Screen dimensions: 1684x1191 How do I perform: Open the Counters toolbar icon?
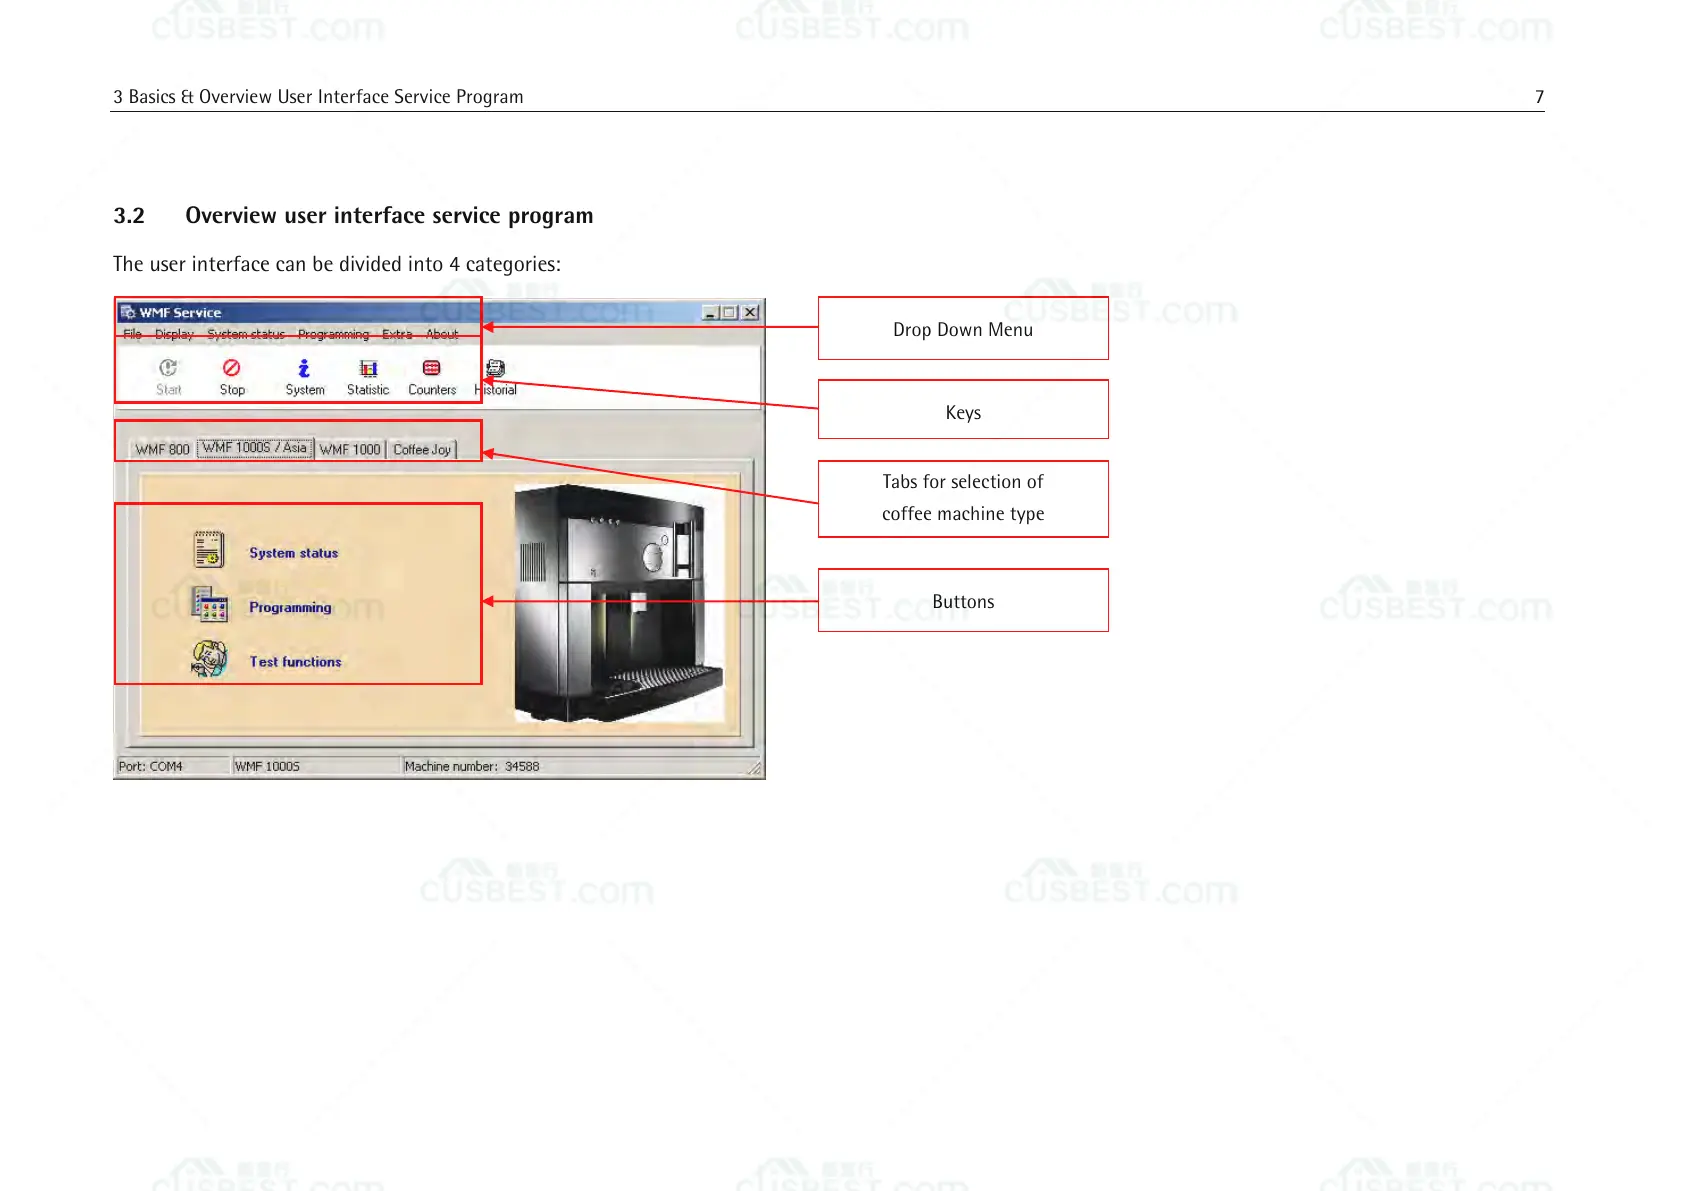coord(431,368)
